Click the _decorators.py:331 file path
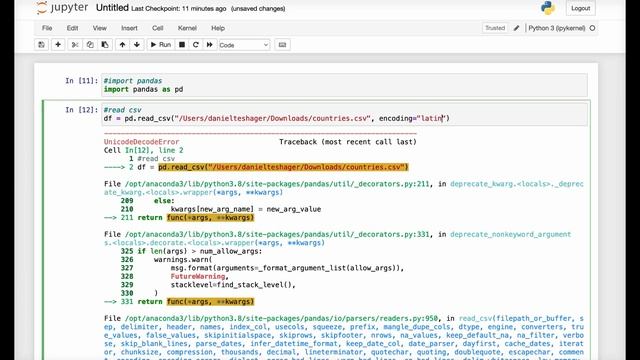Screen dimensions: 640x360 [x=277, y=234]
